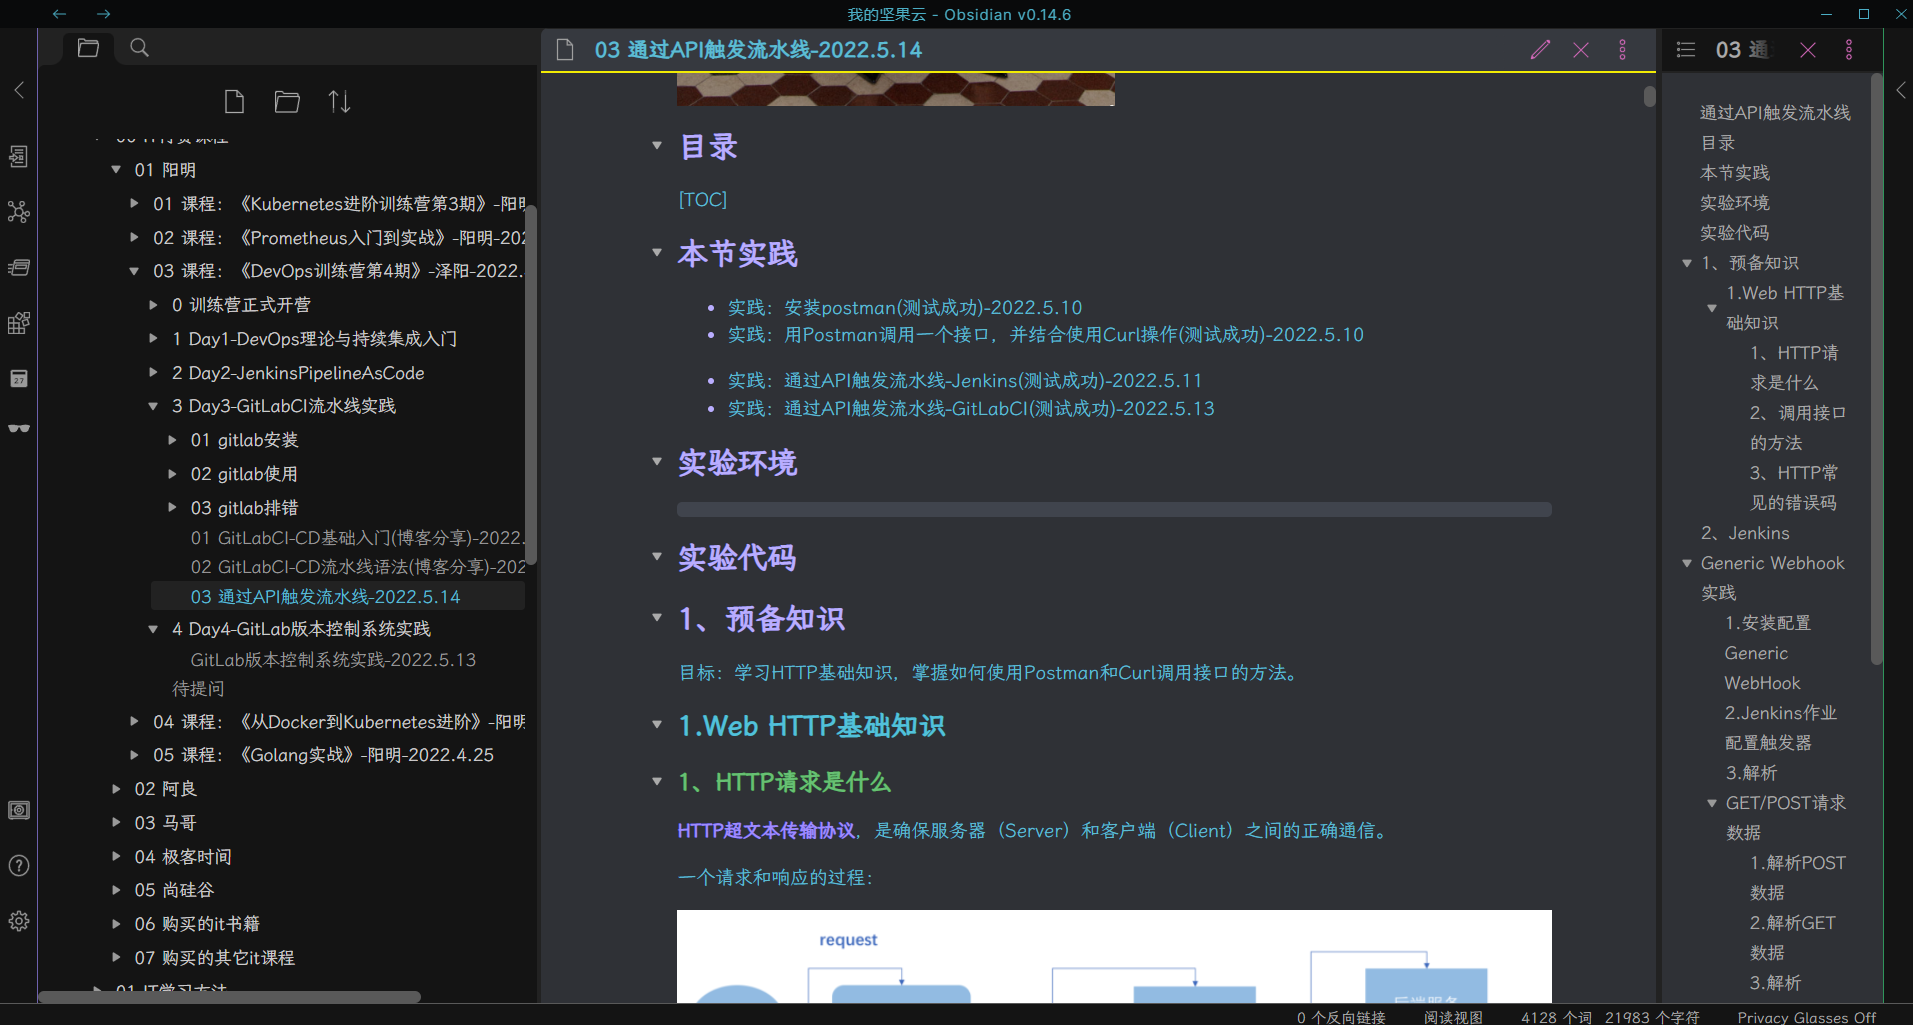Open note 02 GitLabCI-CD流水线语法
The image size is (1913, 1025).
click(357, 567)
